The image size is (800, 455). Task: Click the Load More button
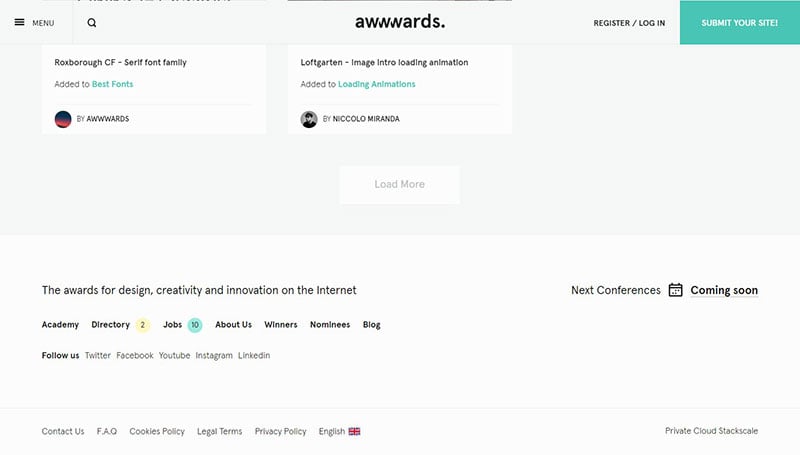399,185
